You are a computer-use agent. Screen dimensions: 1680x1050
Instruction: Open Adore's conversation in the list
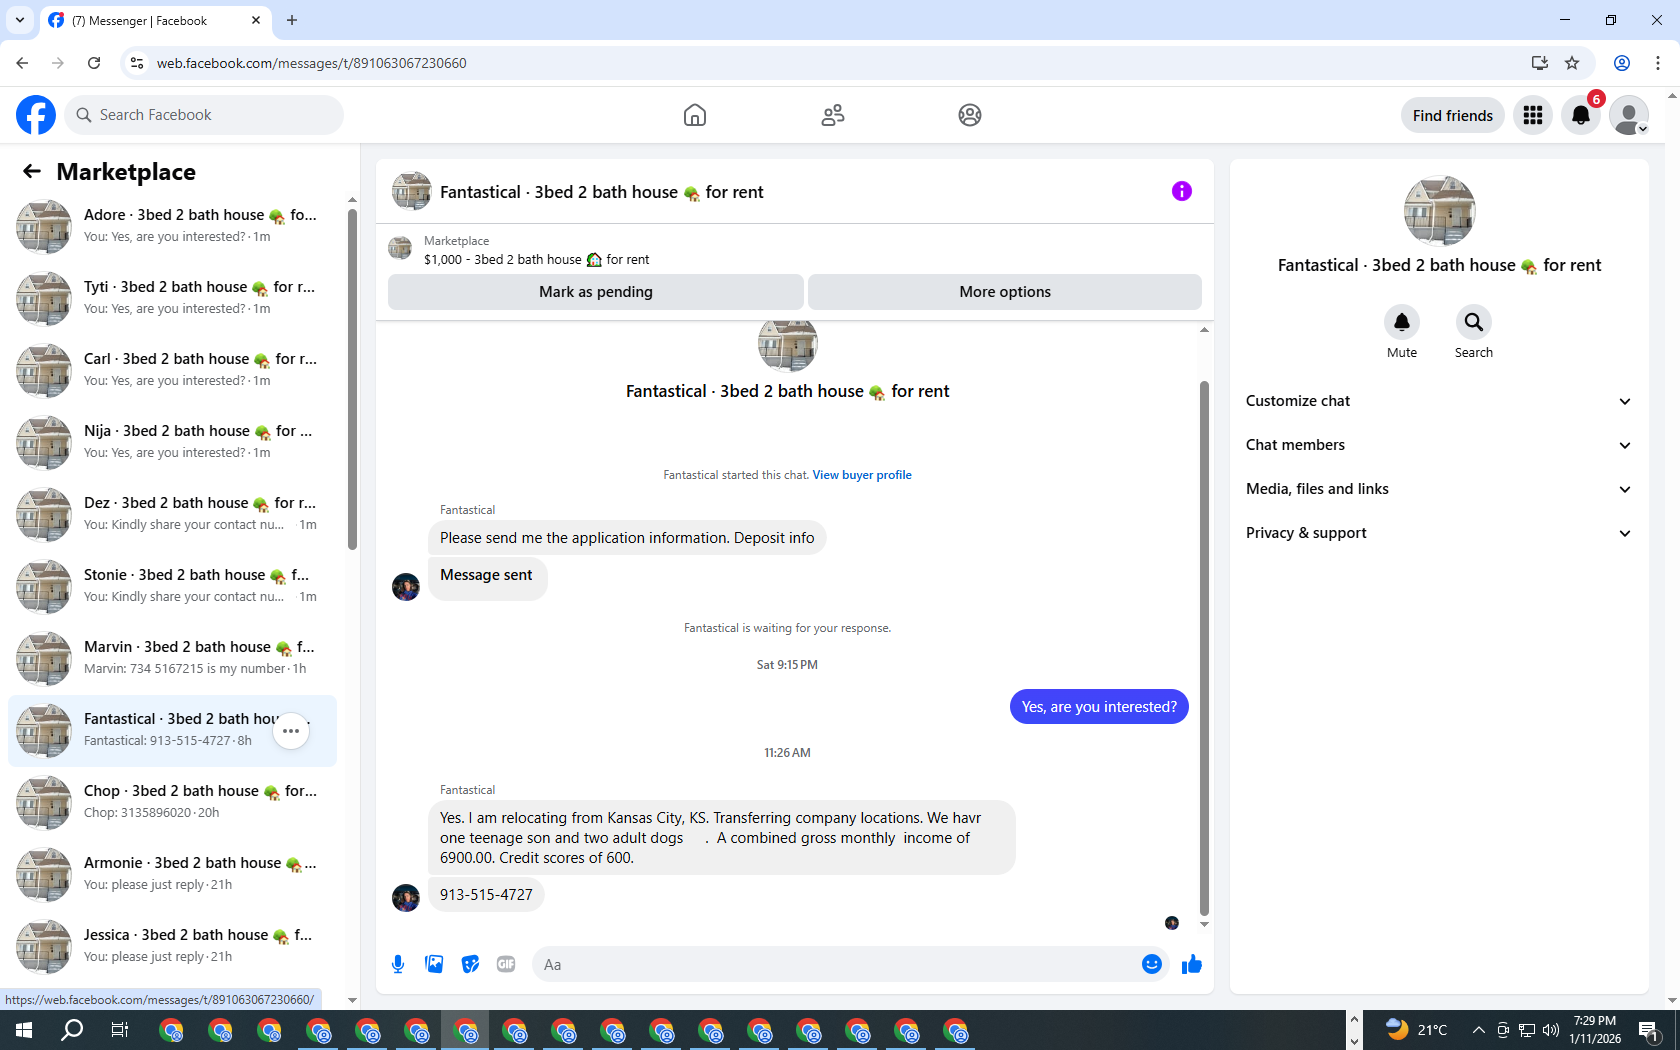click(x=172, y=226)
